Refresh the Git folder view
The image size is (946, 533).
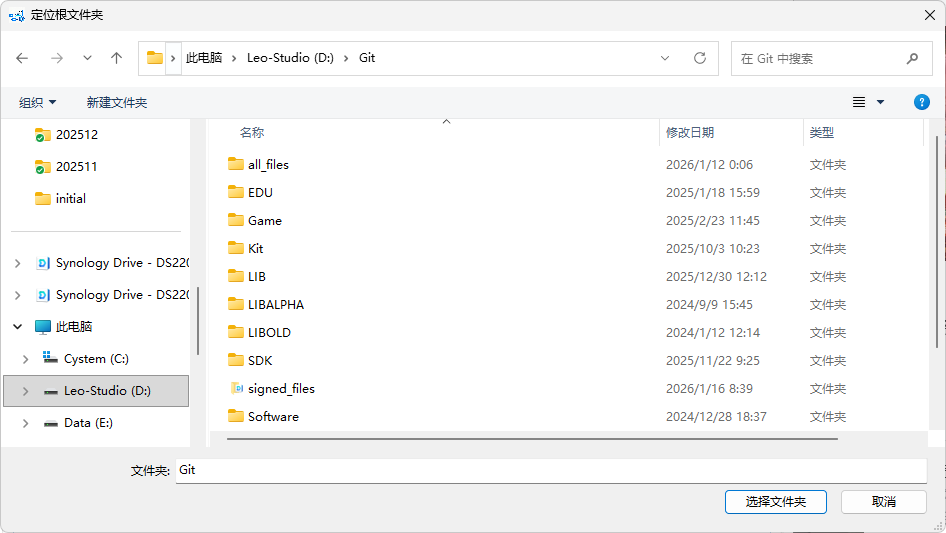[x=700, y=58]
